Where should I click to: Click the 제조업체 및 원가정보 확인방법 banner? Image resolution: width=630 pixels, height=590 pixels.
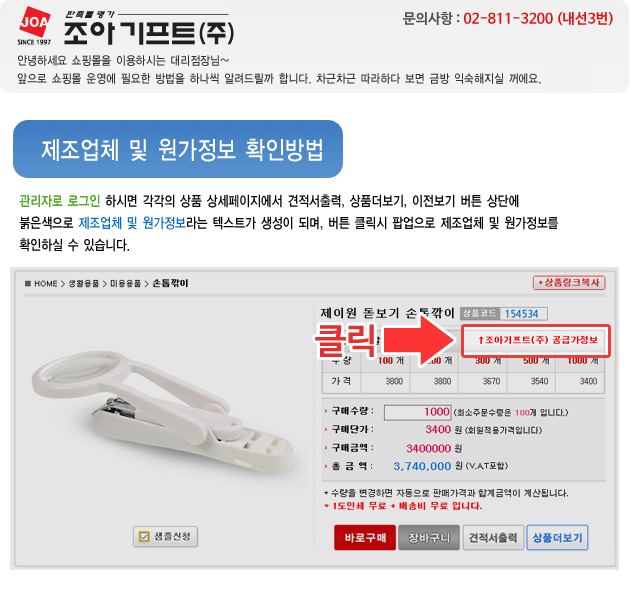point(178,149)
